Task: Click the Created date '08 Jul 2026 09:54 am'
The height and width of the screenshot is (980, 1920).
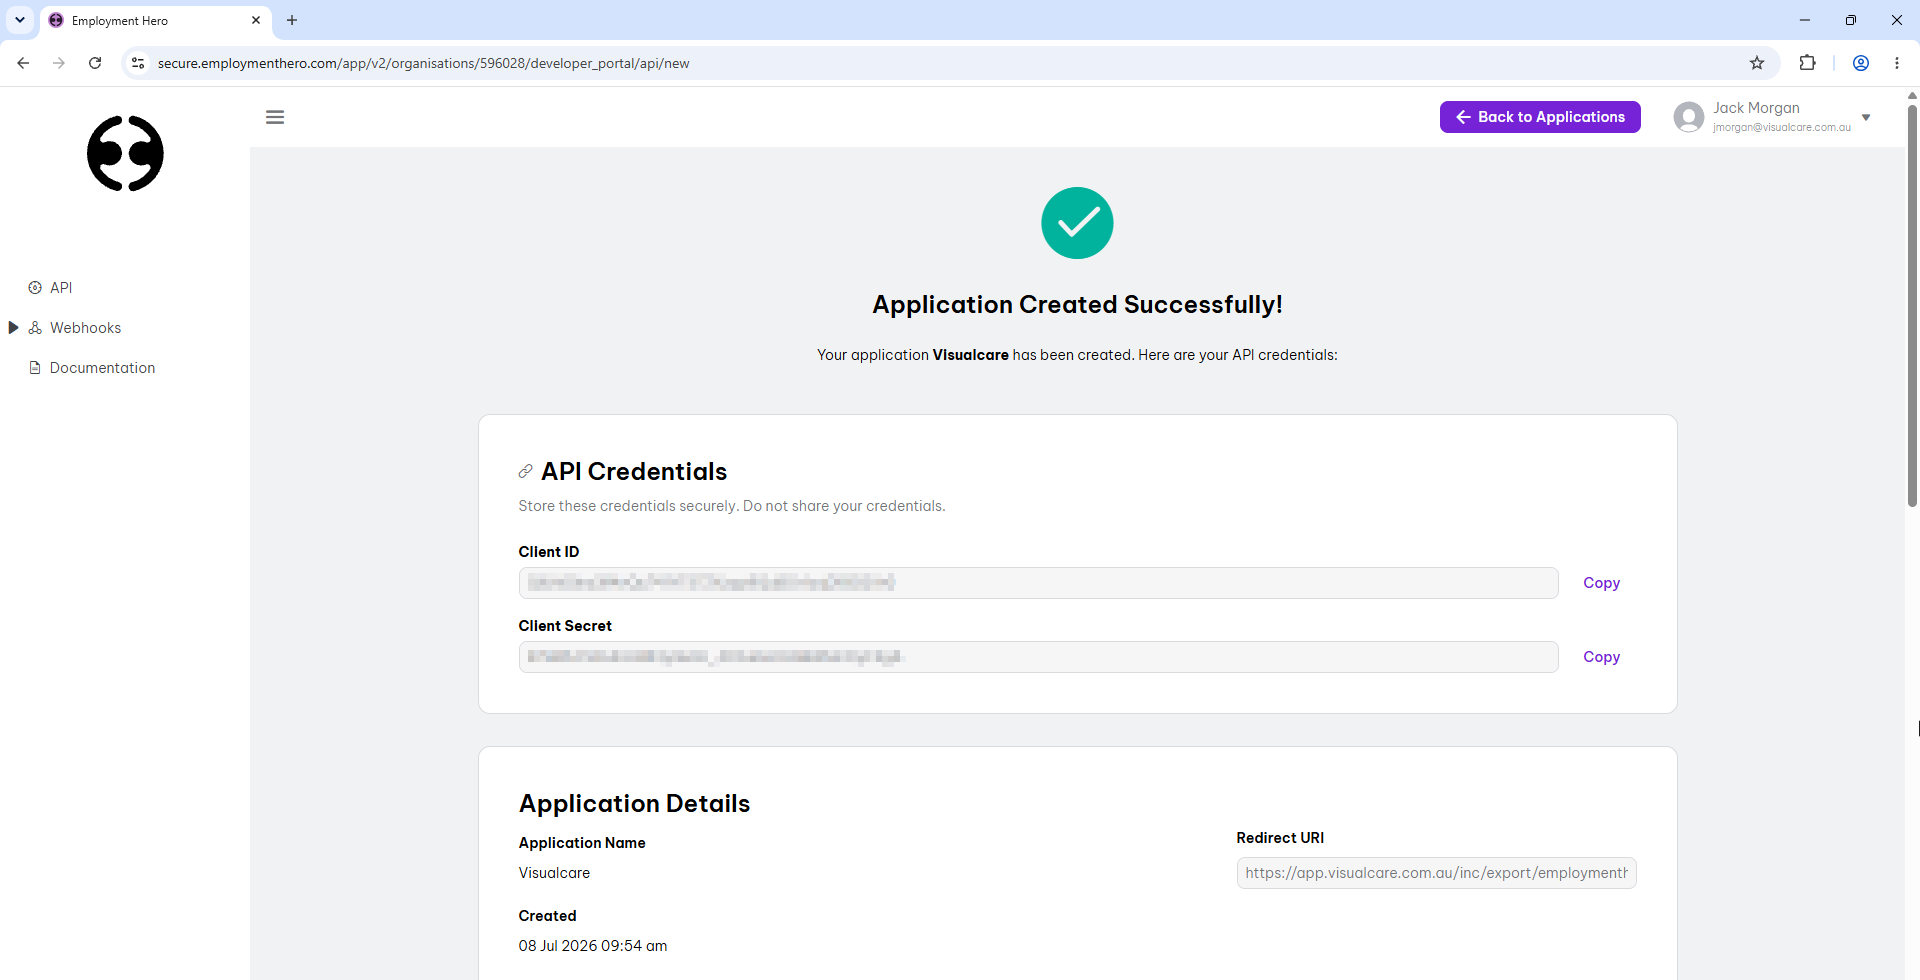Action: coord(592,946)
